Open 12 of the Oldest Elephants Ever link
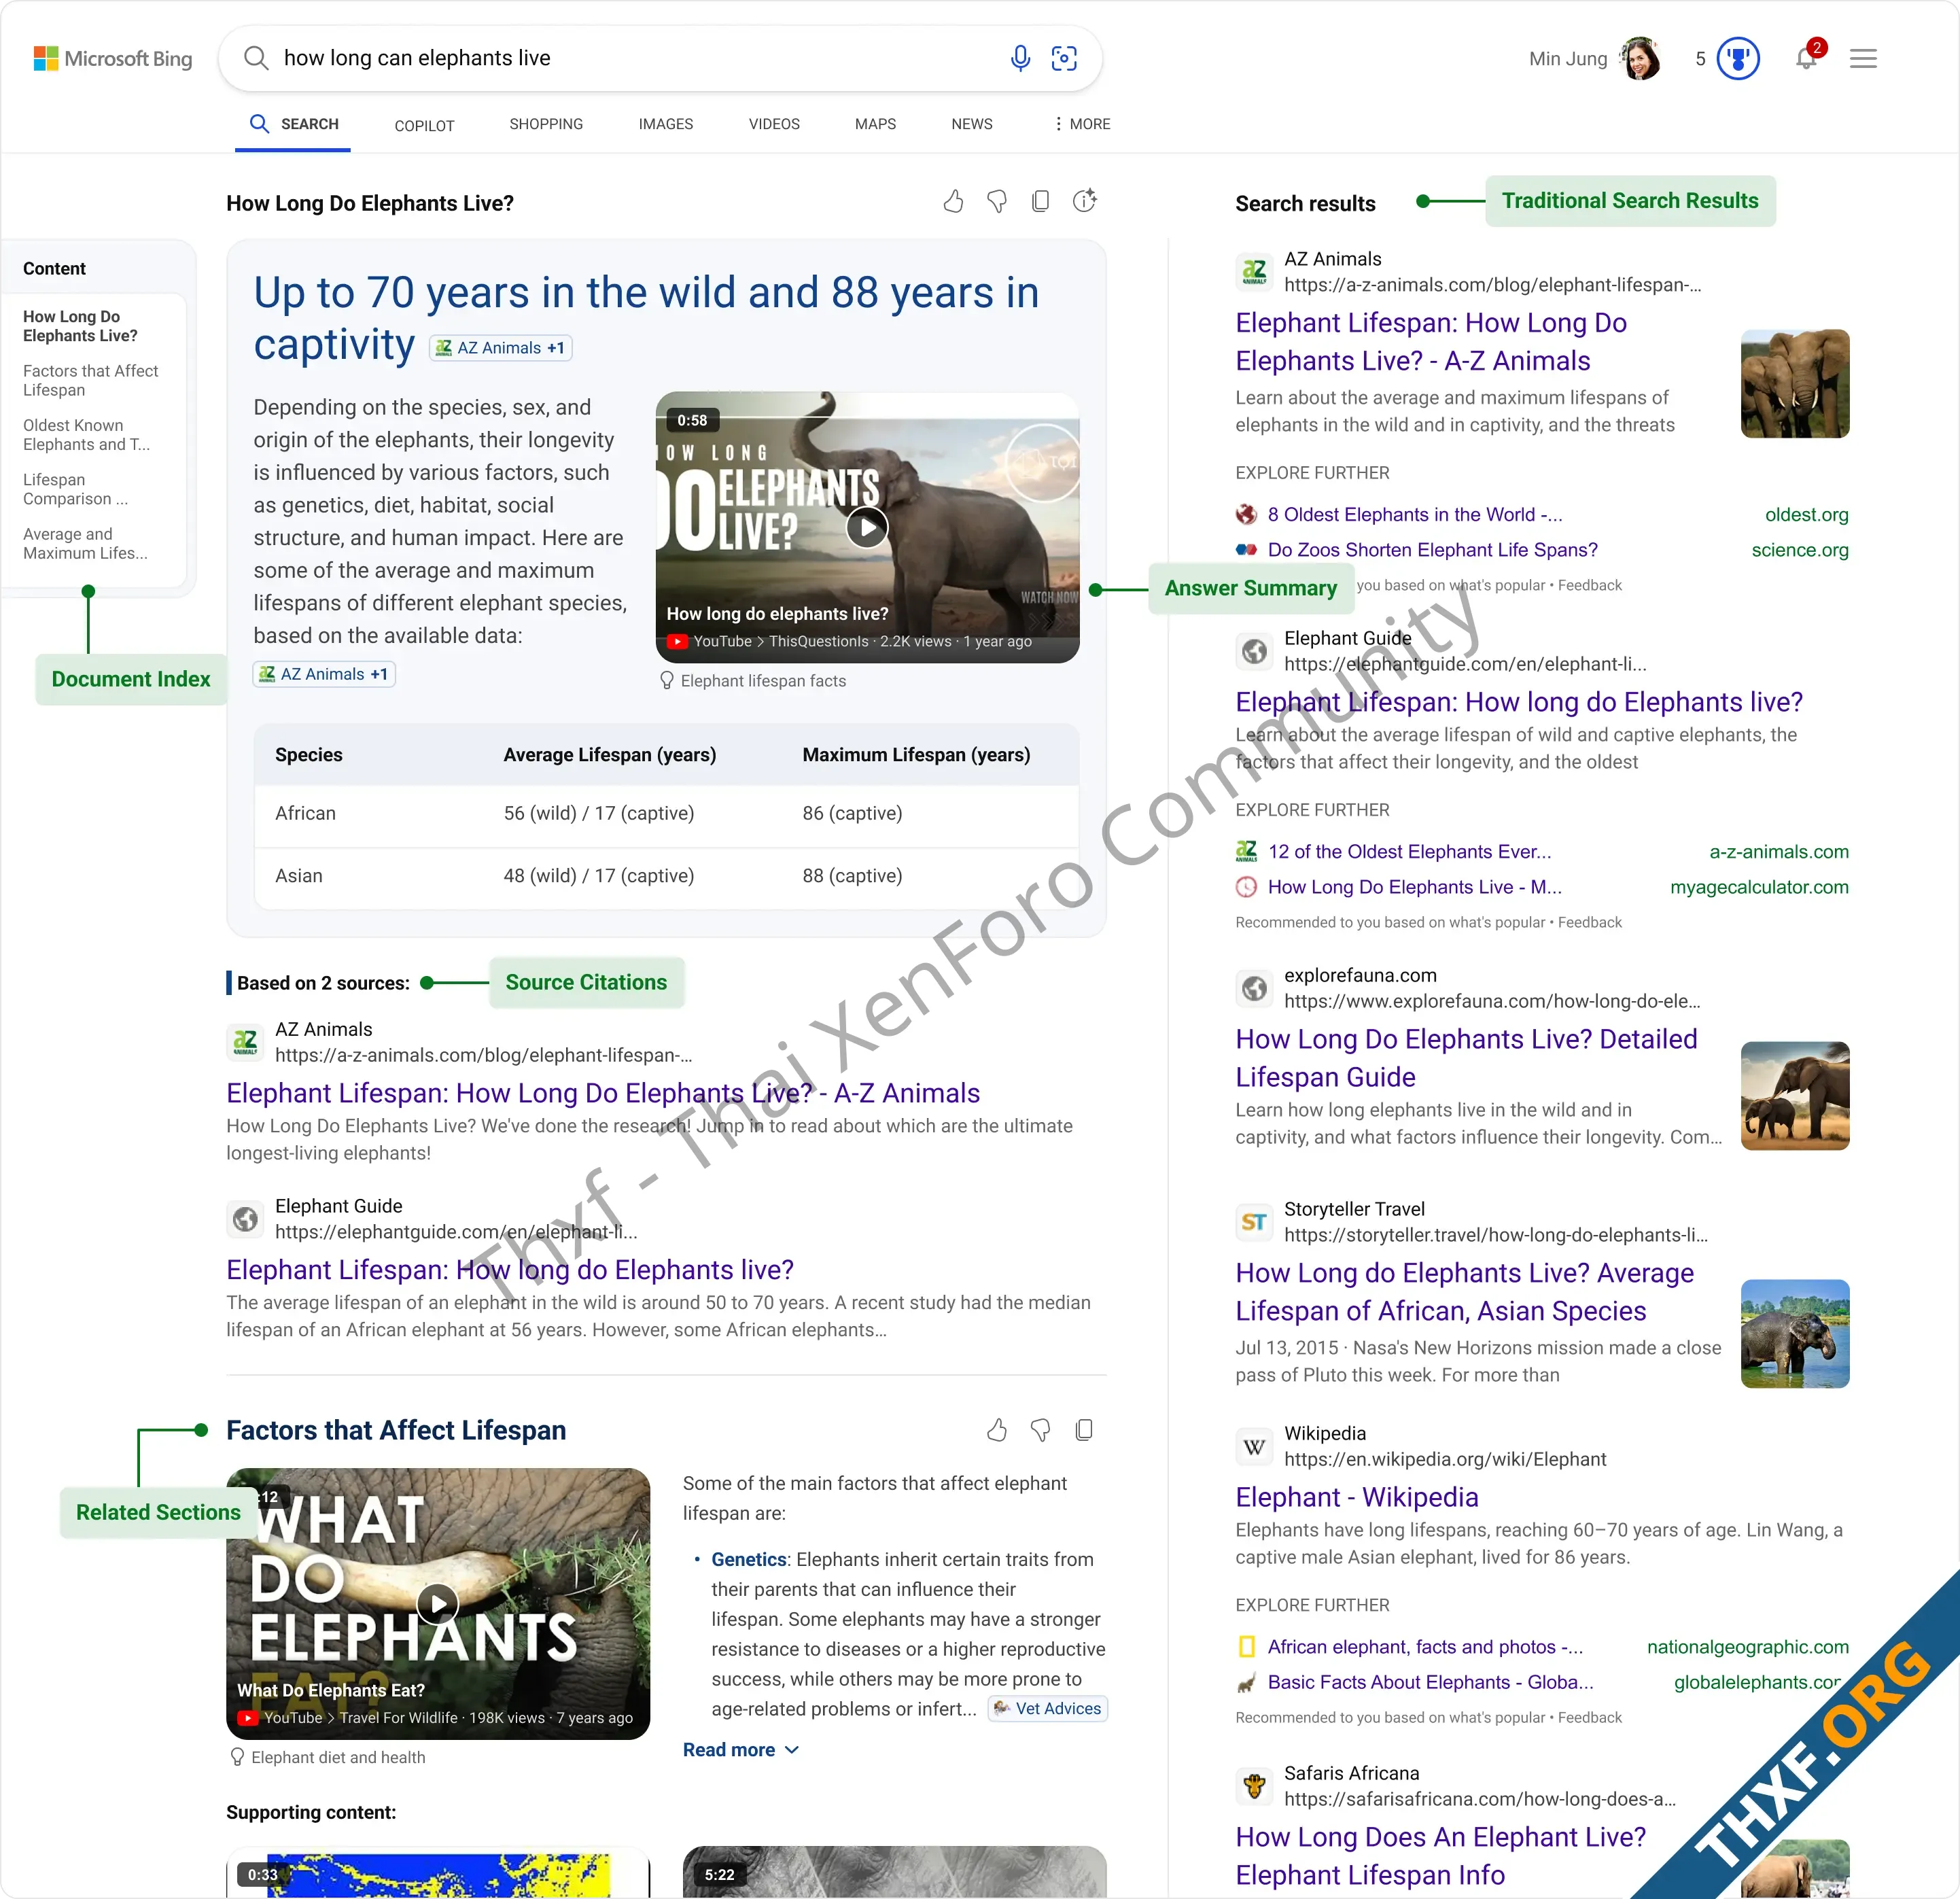This screenshot has height=1899, width=1960. pos(1409,852)
